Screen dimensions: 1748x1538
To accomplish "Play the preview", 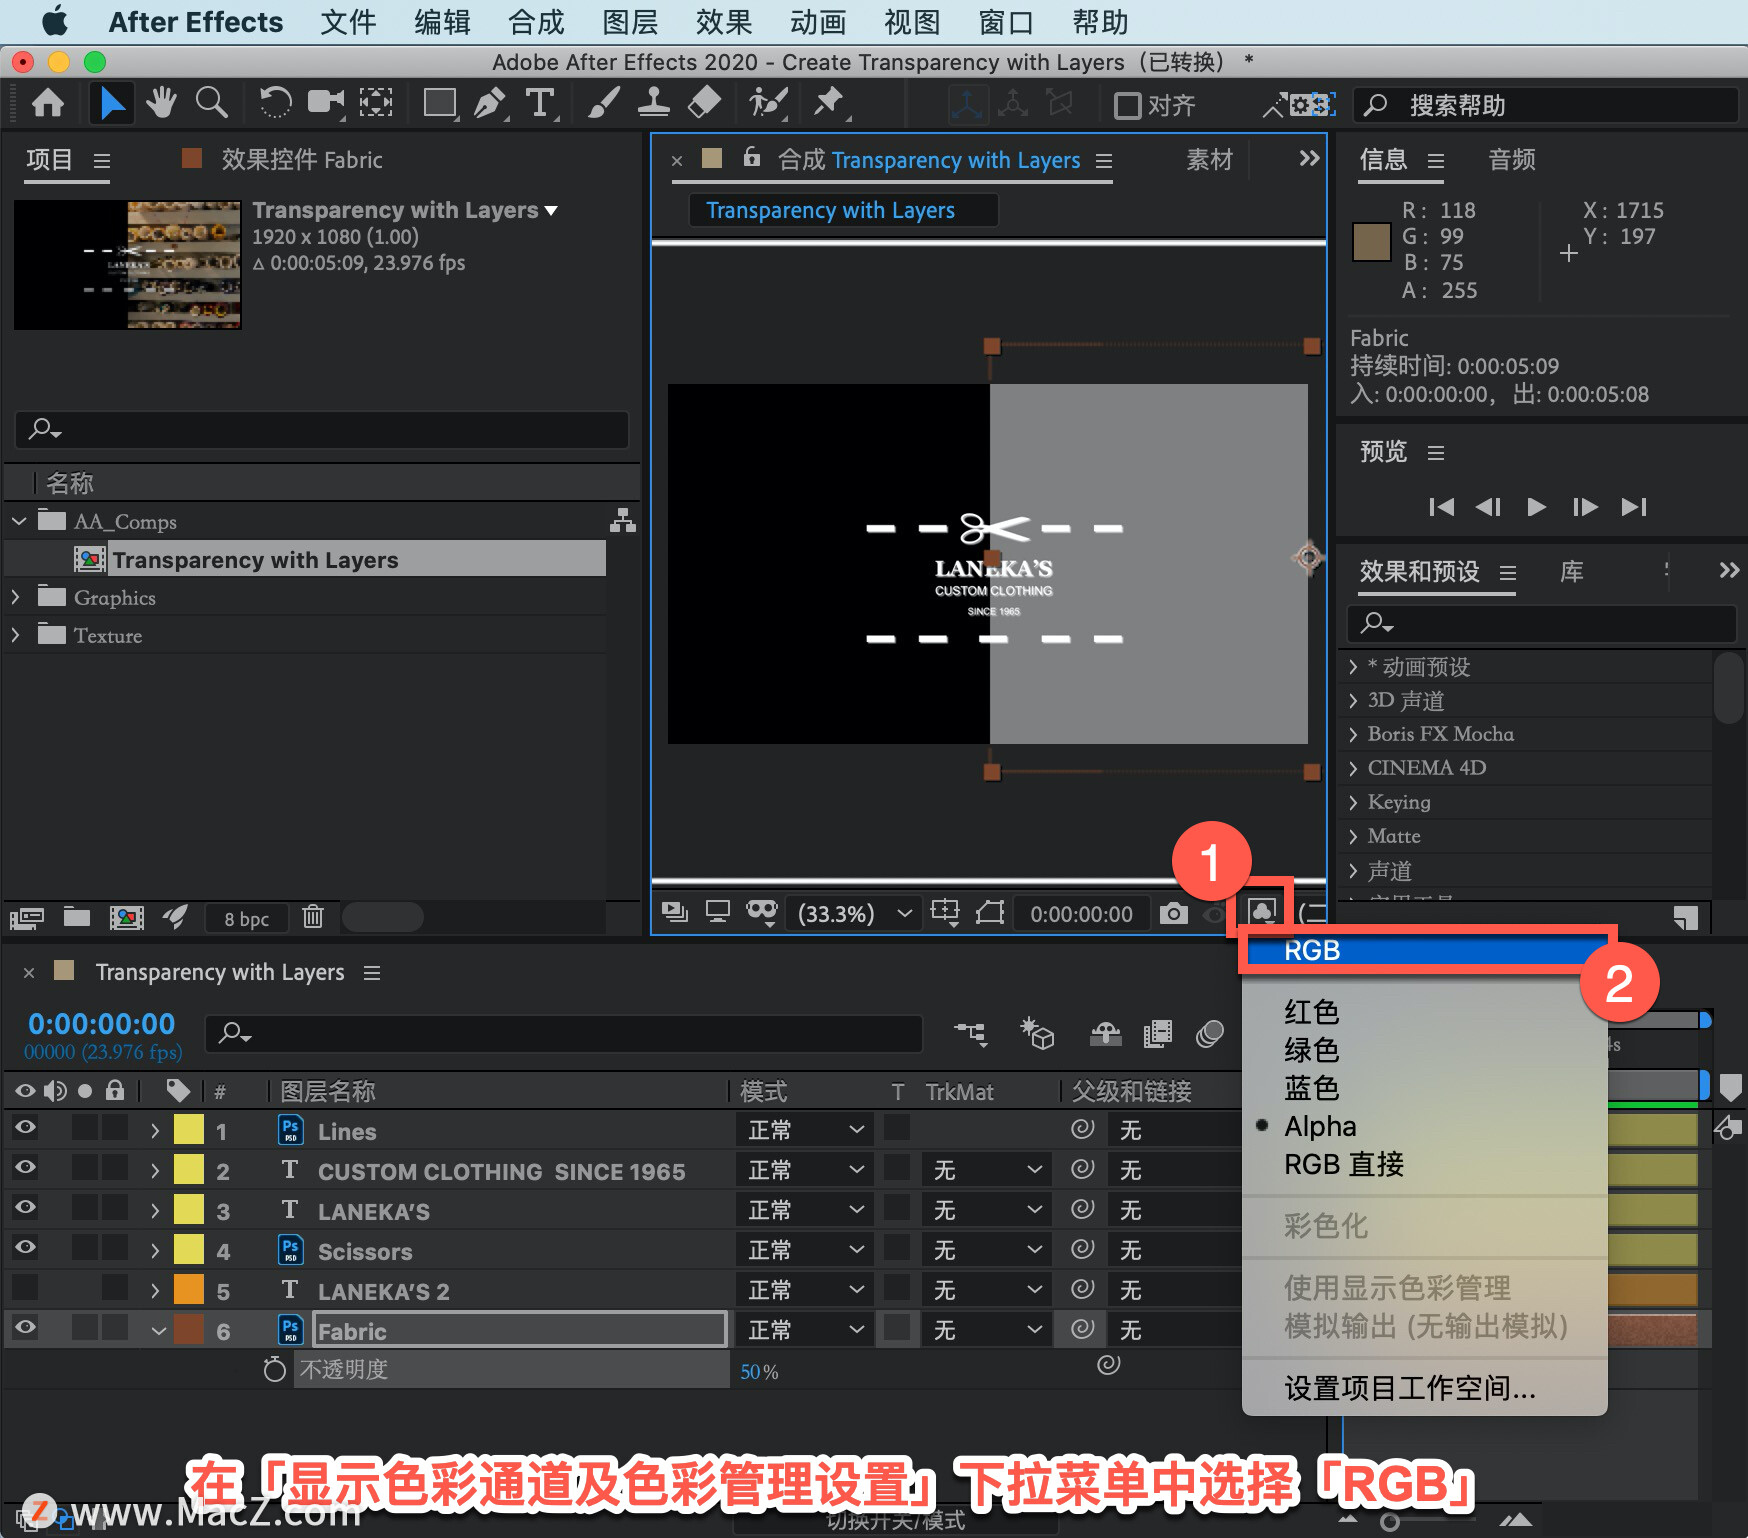I will [x=1536, y=507].
